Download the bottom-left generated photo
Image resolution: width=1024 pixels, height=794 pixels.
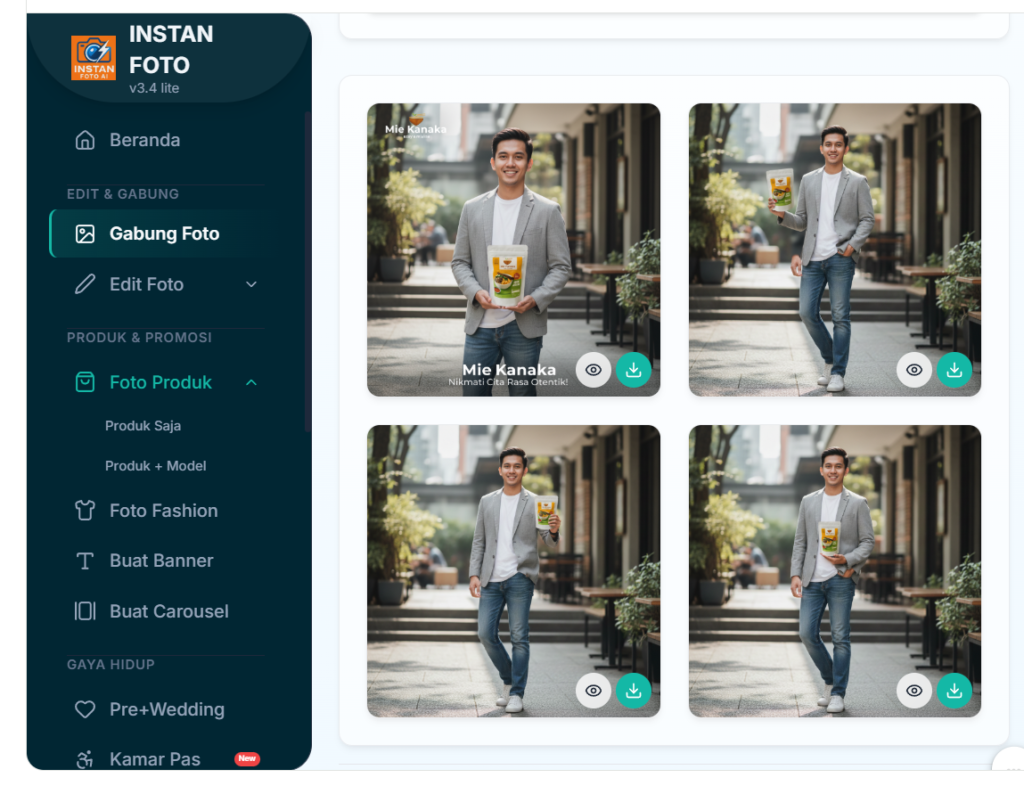(633, 691)
